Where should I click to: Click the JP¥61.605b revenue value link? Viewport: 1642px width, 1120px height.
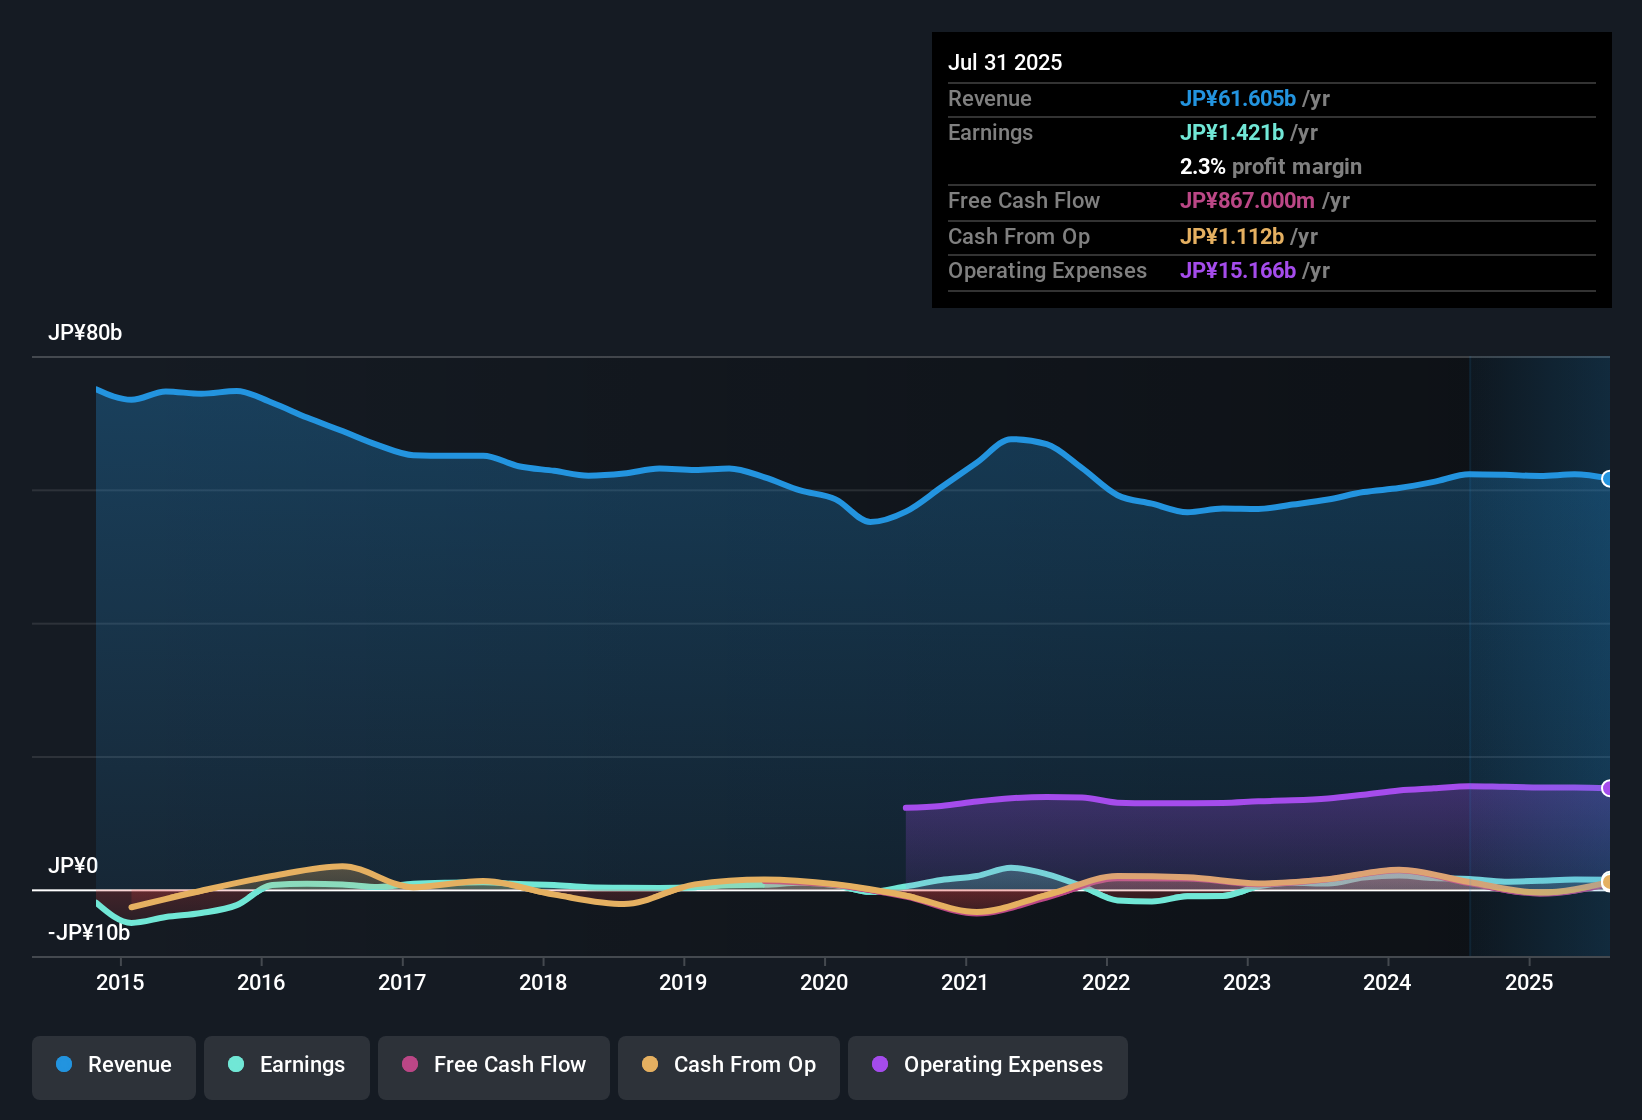click(1238, 99)
